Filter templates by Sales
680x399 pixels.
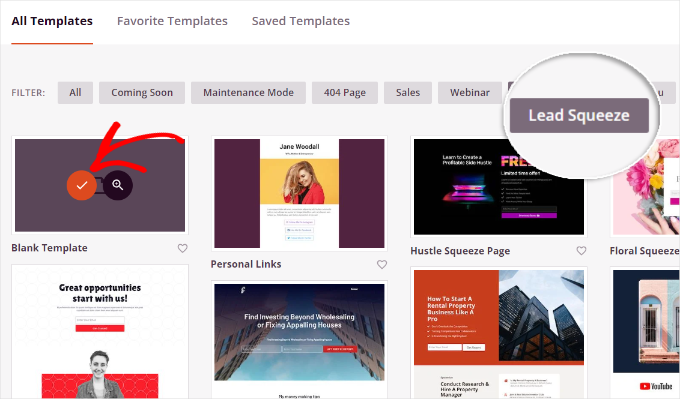pyautogui.click(x=408, y=92)
